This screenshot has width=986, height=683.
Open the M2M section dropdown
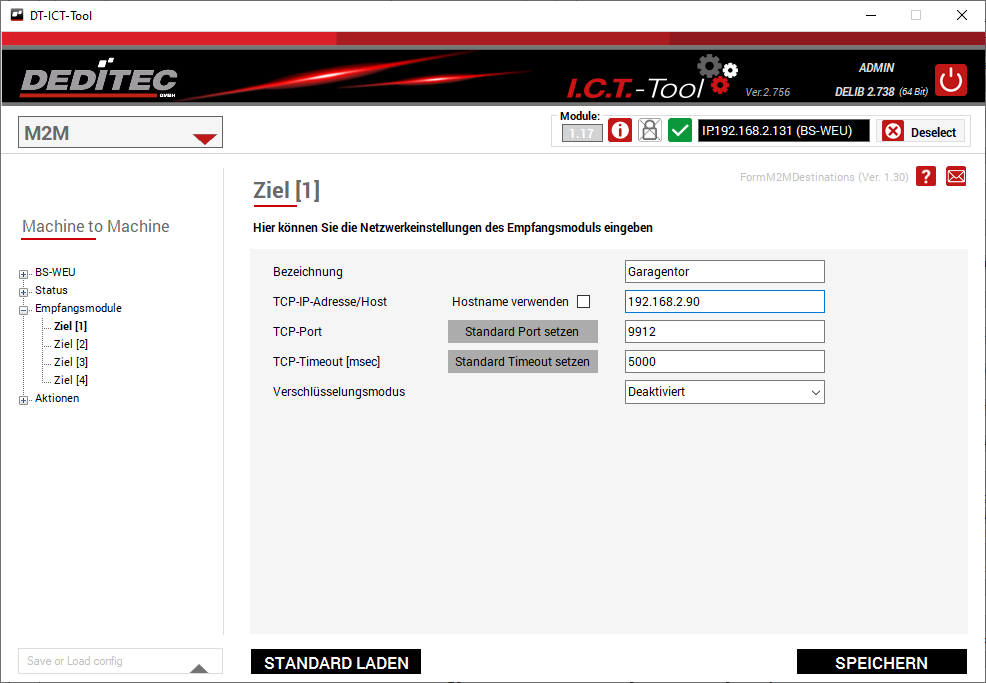(x=120, y=133)
